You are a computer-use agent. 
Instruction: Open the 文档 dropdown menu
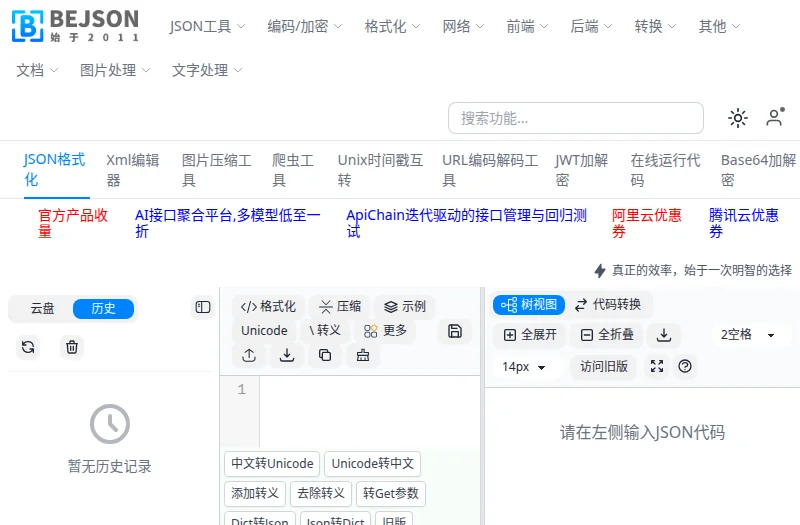click(x=37, y=70)
